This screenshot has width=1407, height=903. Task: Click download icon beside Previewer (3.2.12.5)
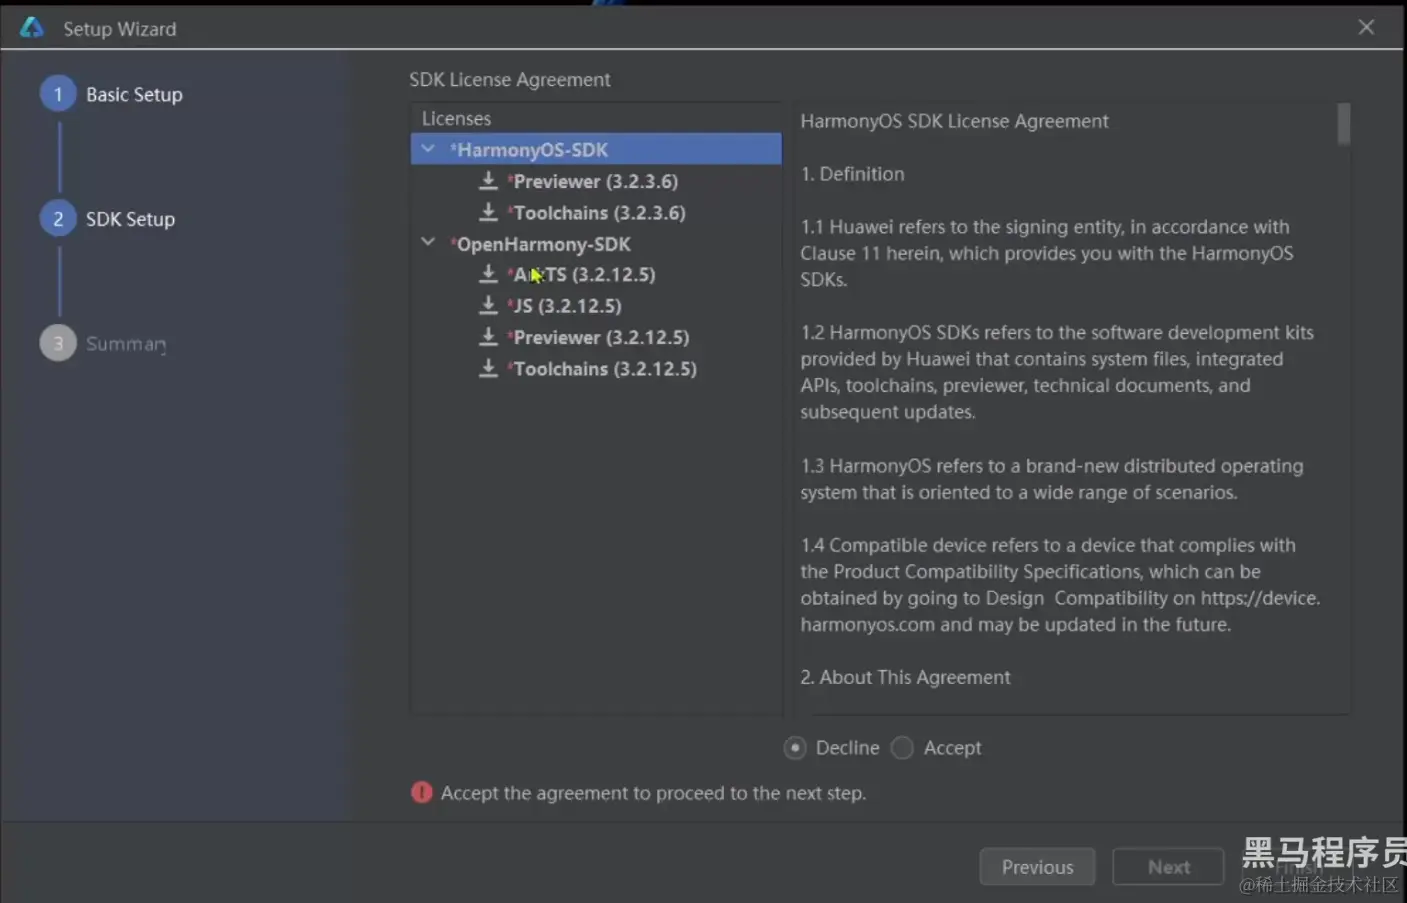[x=488, y=337]
